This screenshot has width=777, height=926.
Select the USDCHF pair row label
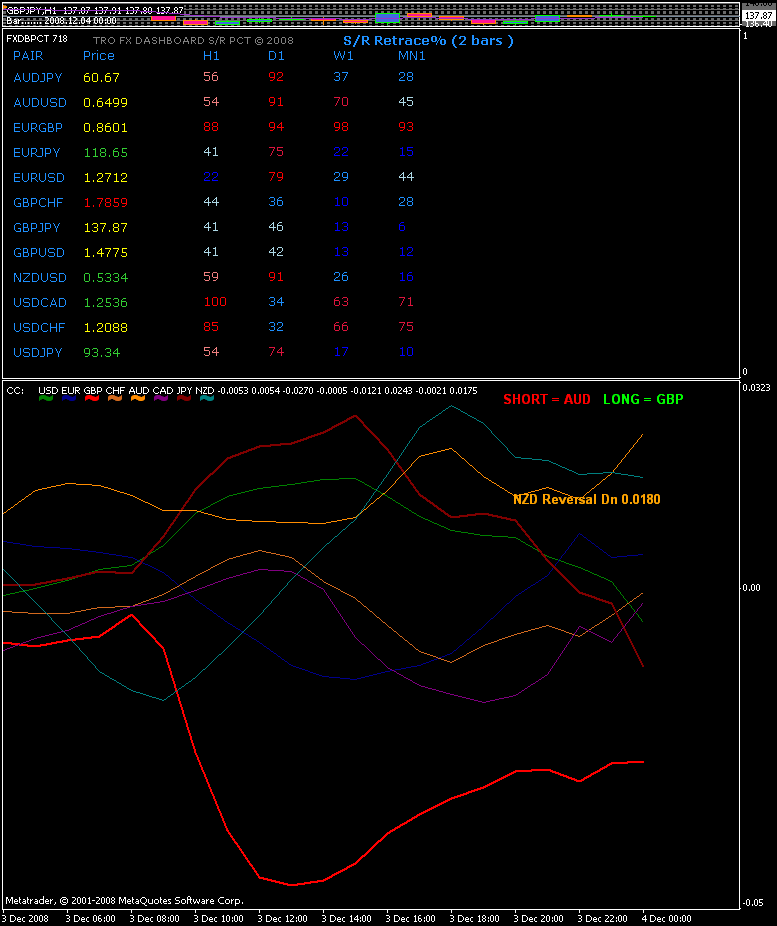[x=39, y=327]
